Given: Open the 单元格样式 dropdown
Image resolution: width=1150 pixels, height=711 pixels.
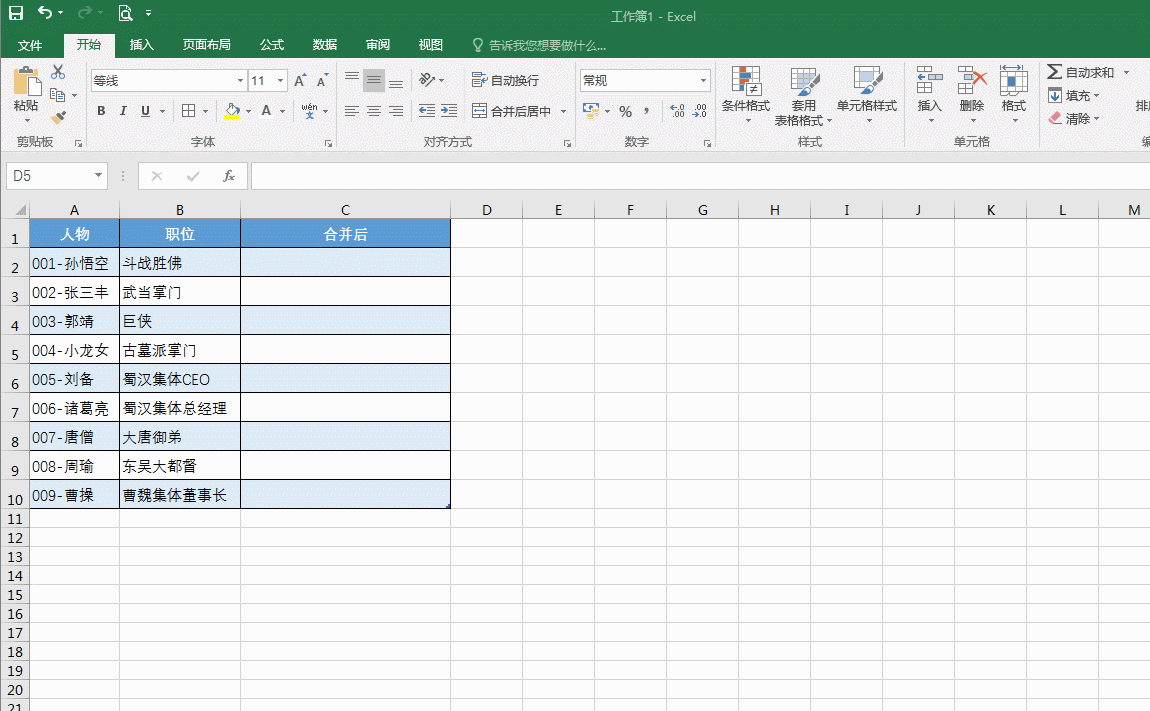Looking at the screenshot, I should (867, 94).
